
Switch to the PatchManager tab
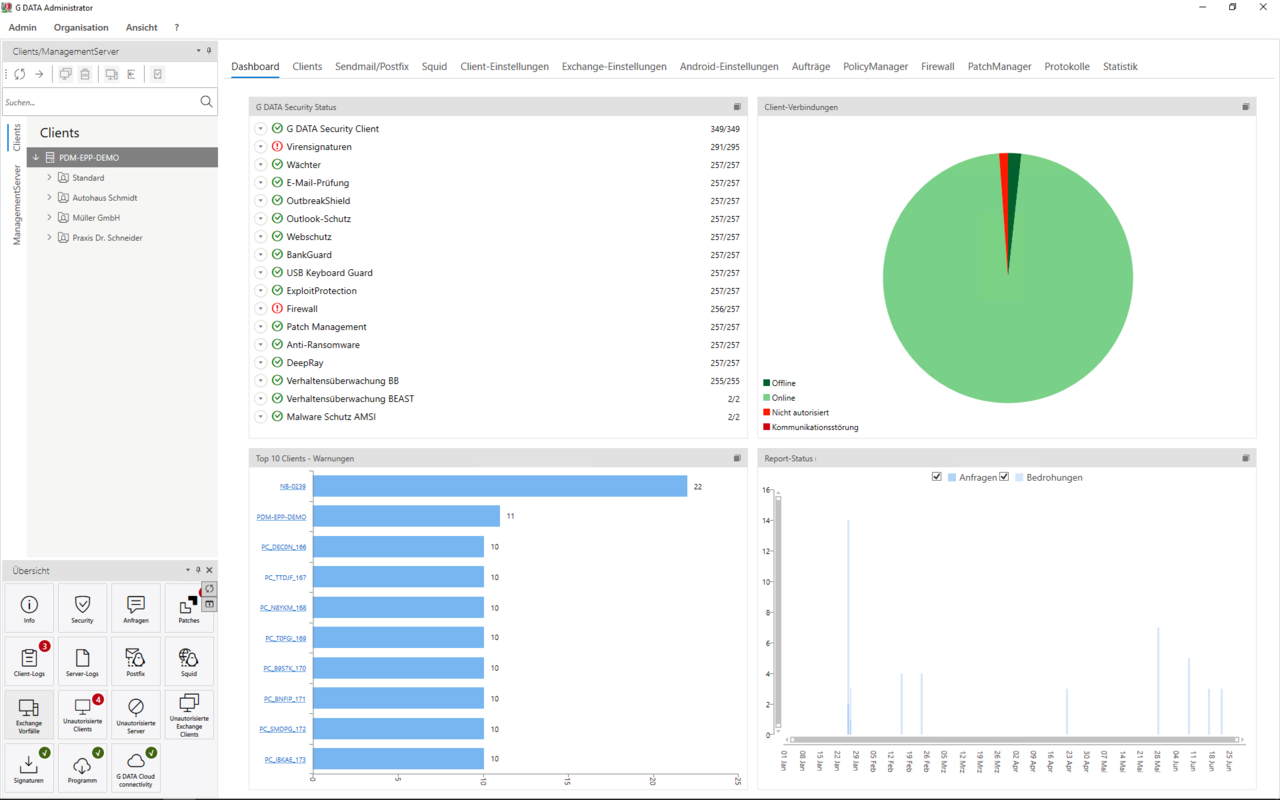[999, 66]
